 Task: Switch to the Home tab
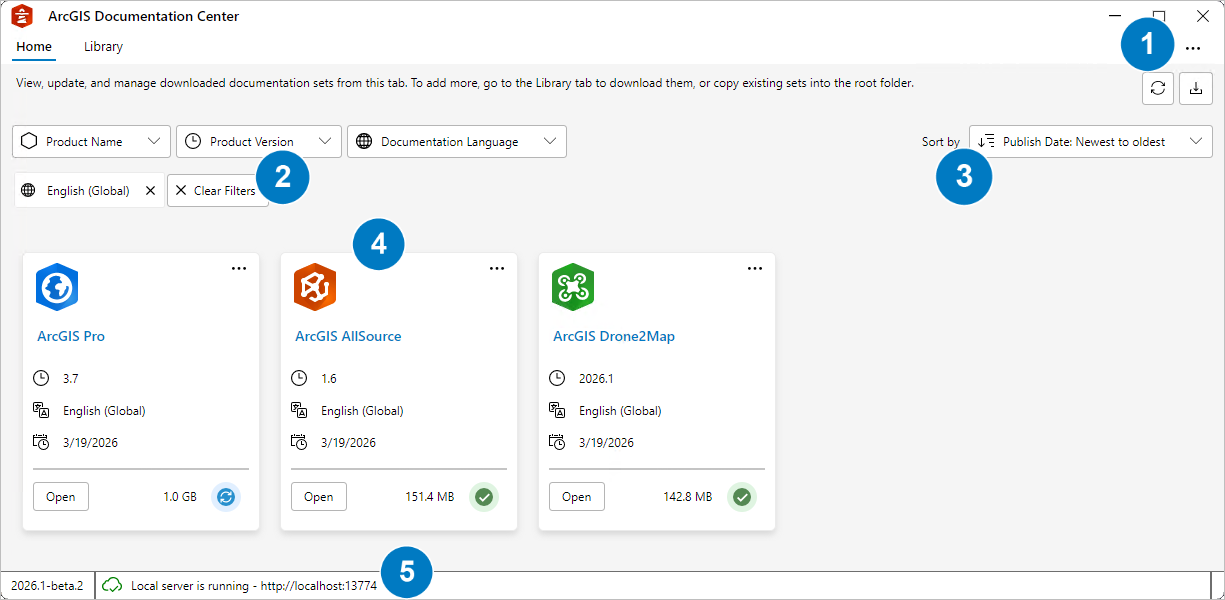34,47
